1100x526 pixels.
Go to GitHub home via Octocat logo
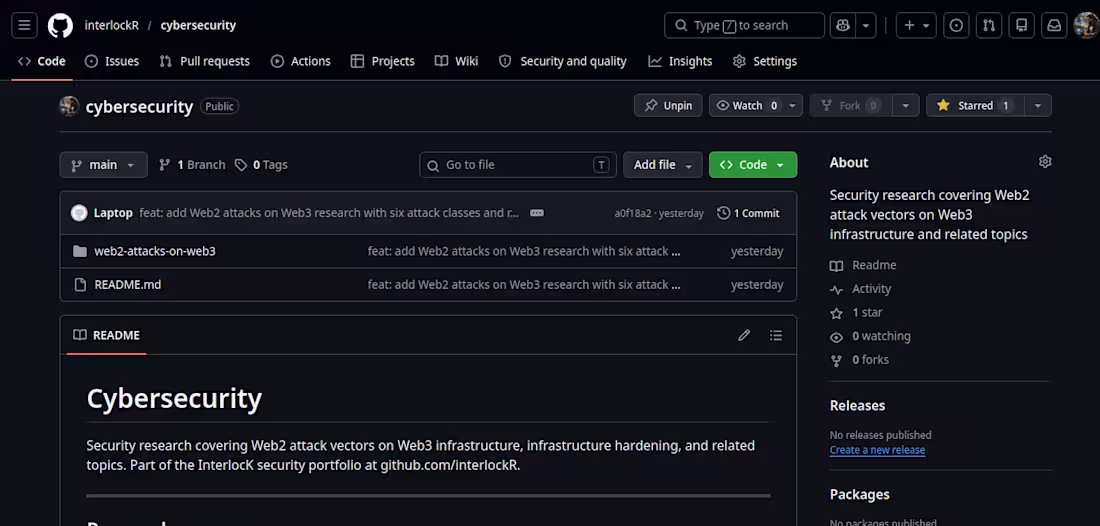coord(60,25)
